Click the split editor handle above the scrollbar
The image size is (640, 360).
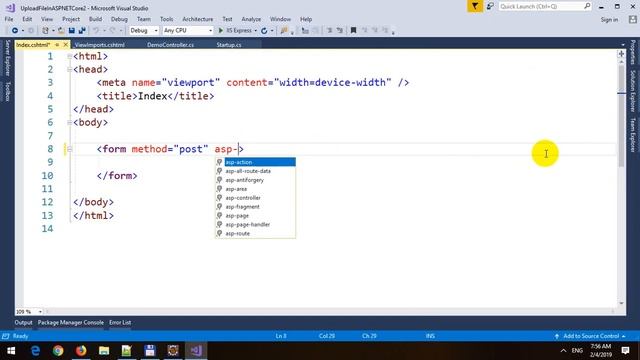[x=621, y=54]
